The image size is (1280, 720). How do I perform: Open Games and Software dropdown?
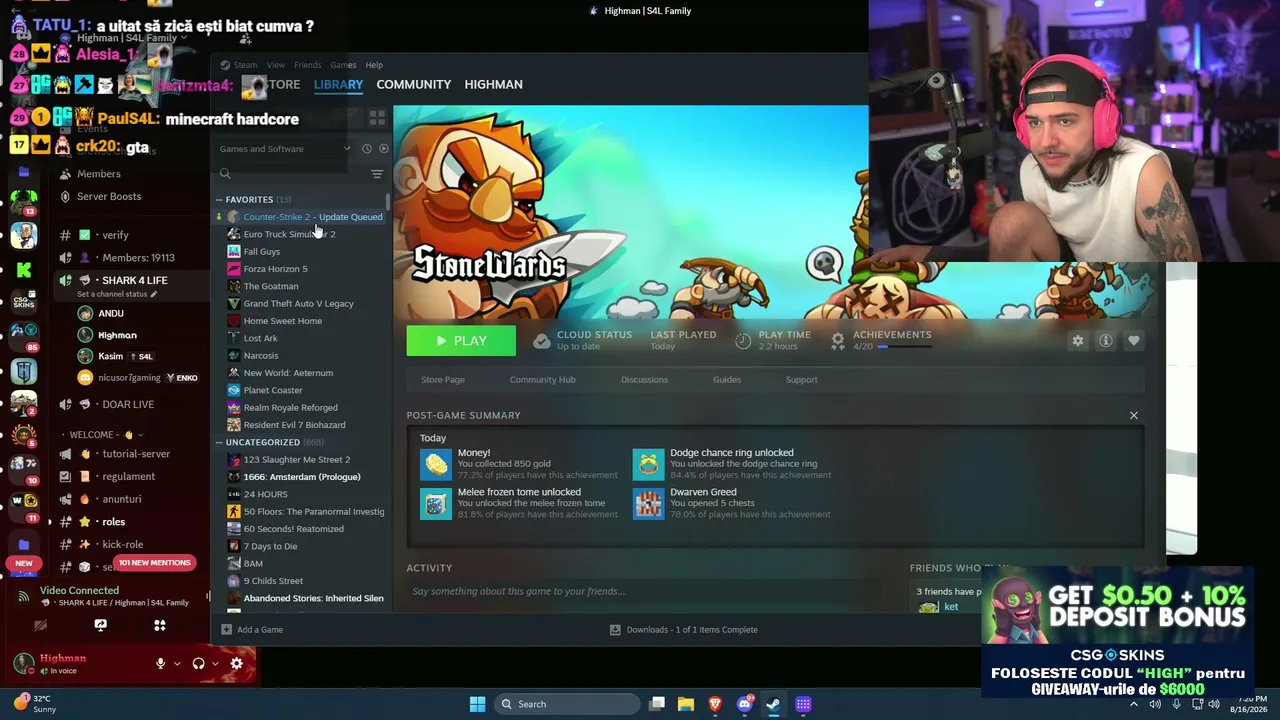pyautogui.click(x=285, y=149)
